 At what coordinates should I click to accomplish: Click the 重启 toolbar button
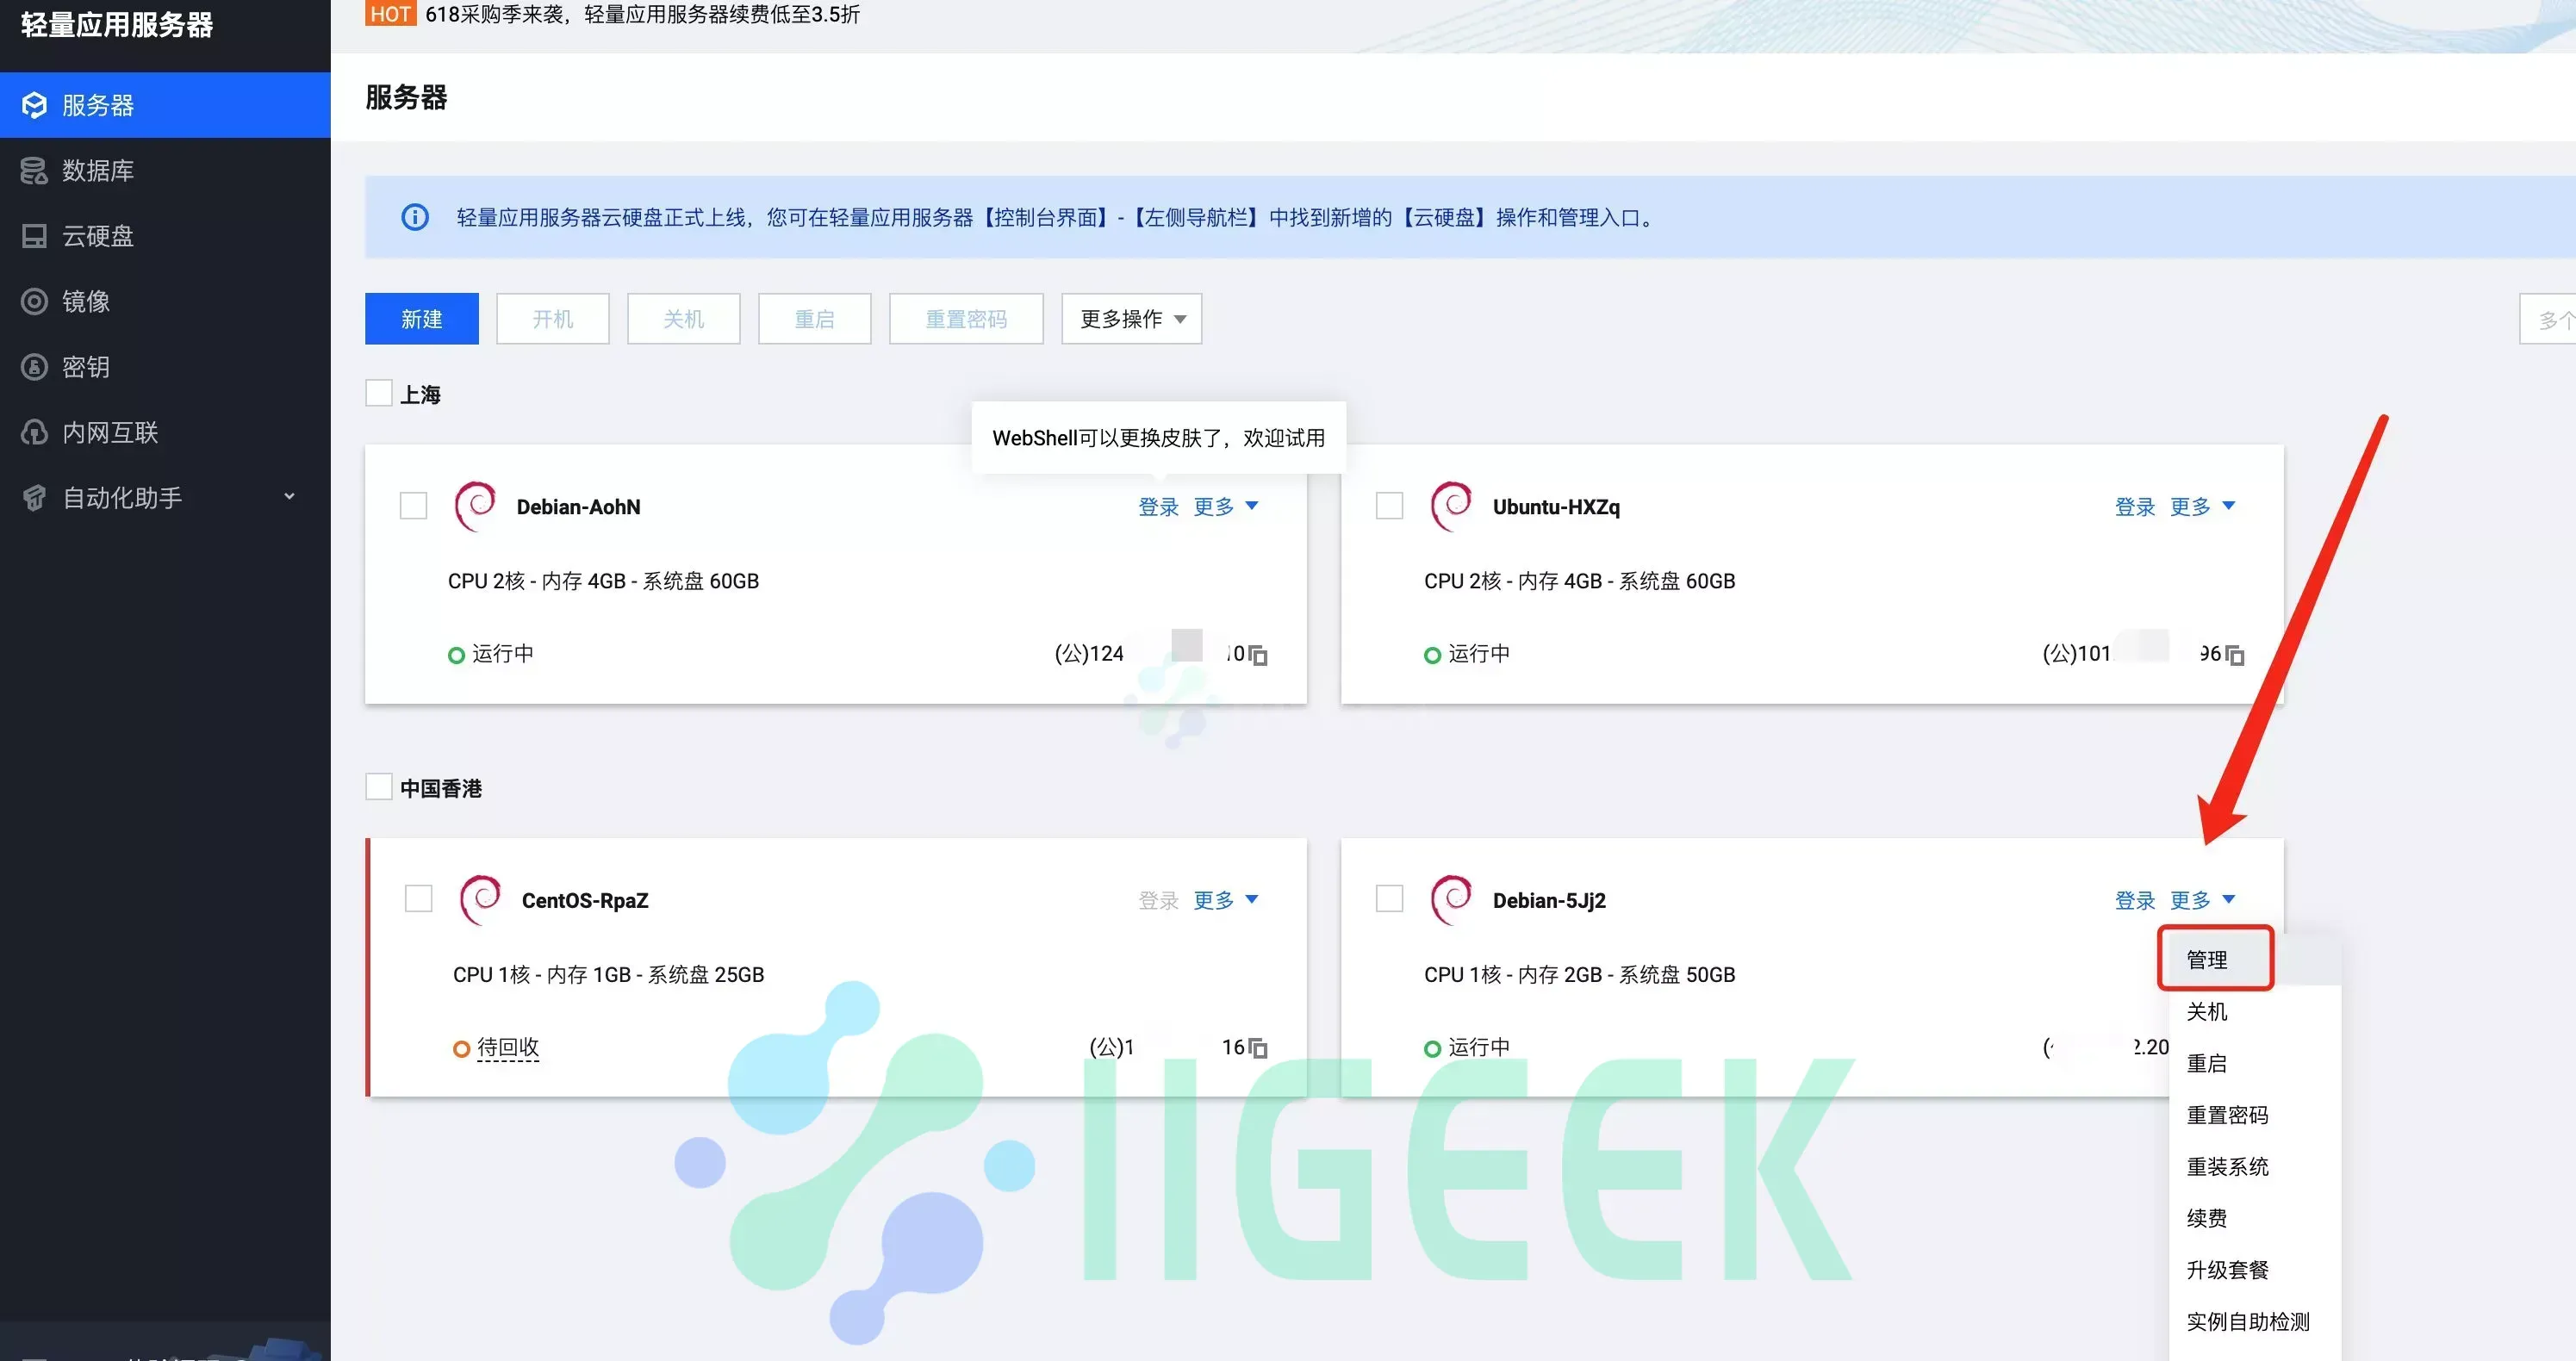815,319
